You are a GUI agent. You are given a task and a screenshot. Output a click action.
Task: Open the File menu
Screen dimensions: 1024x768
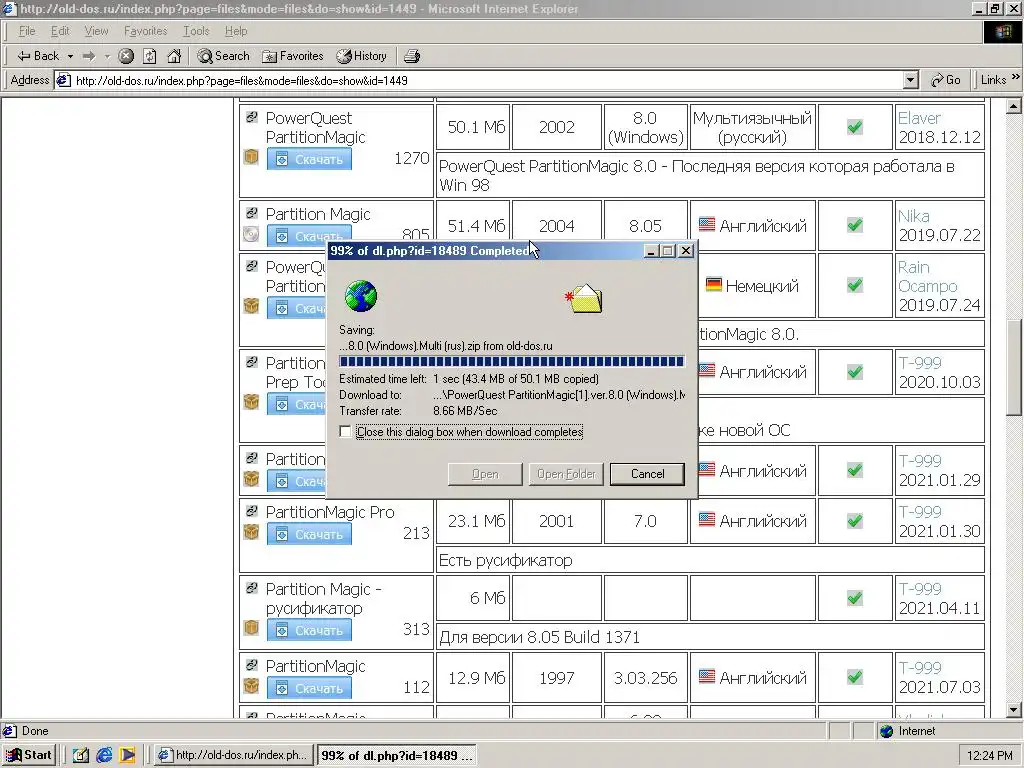point(27,31)
